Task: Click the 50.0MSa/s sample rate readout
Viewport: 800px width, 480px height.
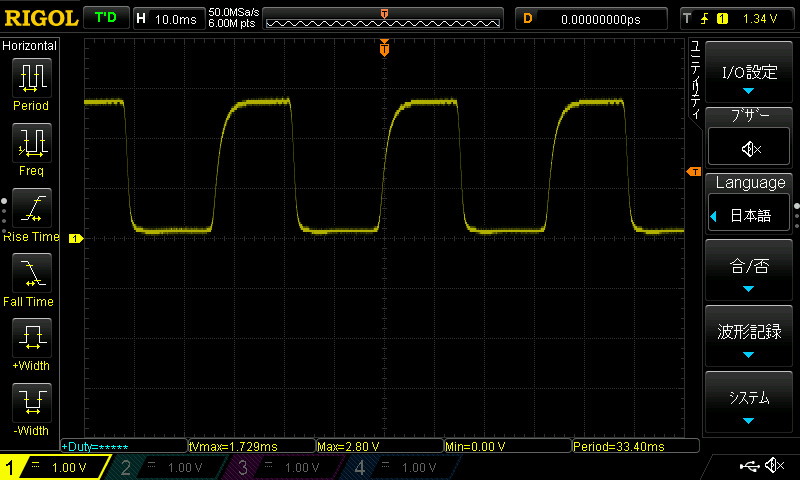Action: [234, 12]
